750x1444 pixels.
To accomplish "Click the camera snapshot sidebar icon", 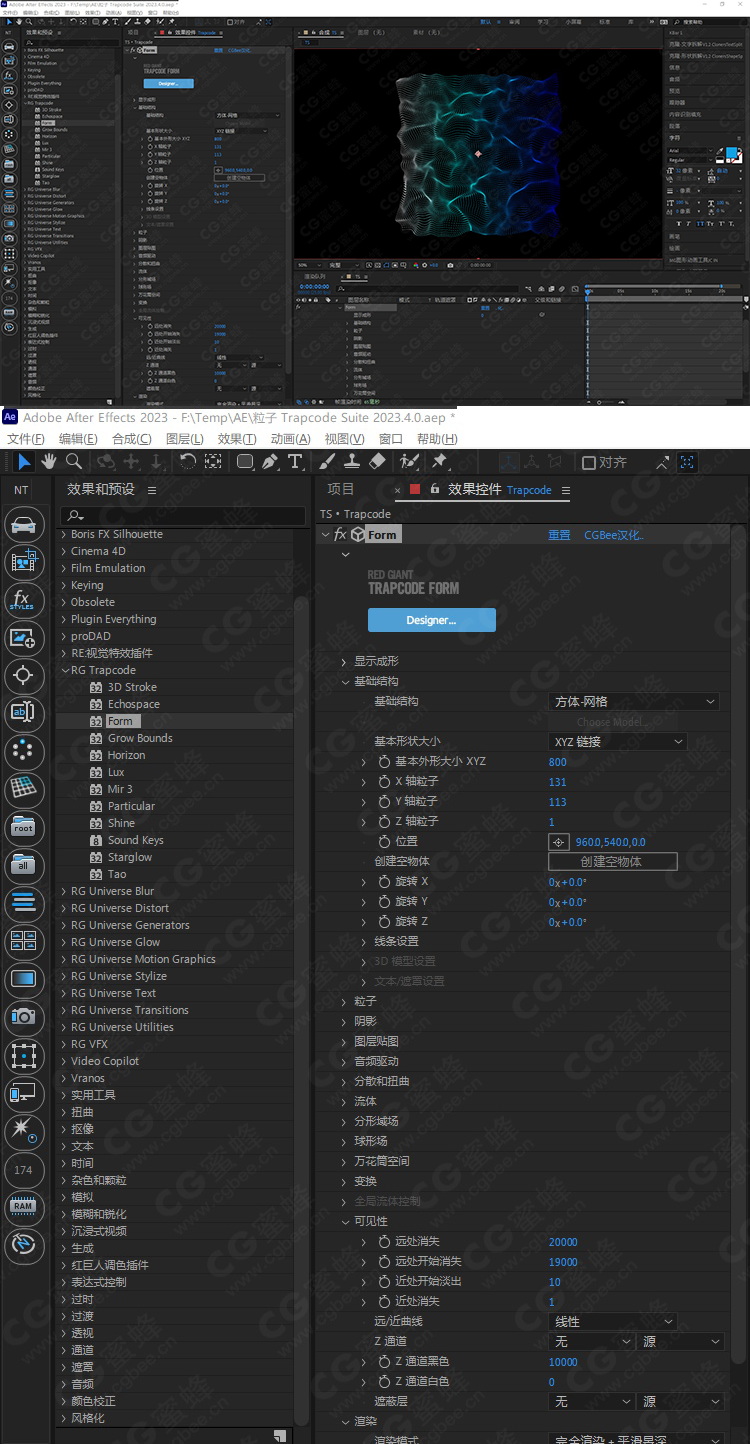I will [x=23, y=1017].
